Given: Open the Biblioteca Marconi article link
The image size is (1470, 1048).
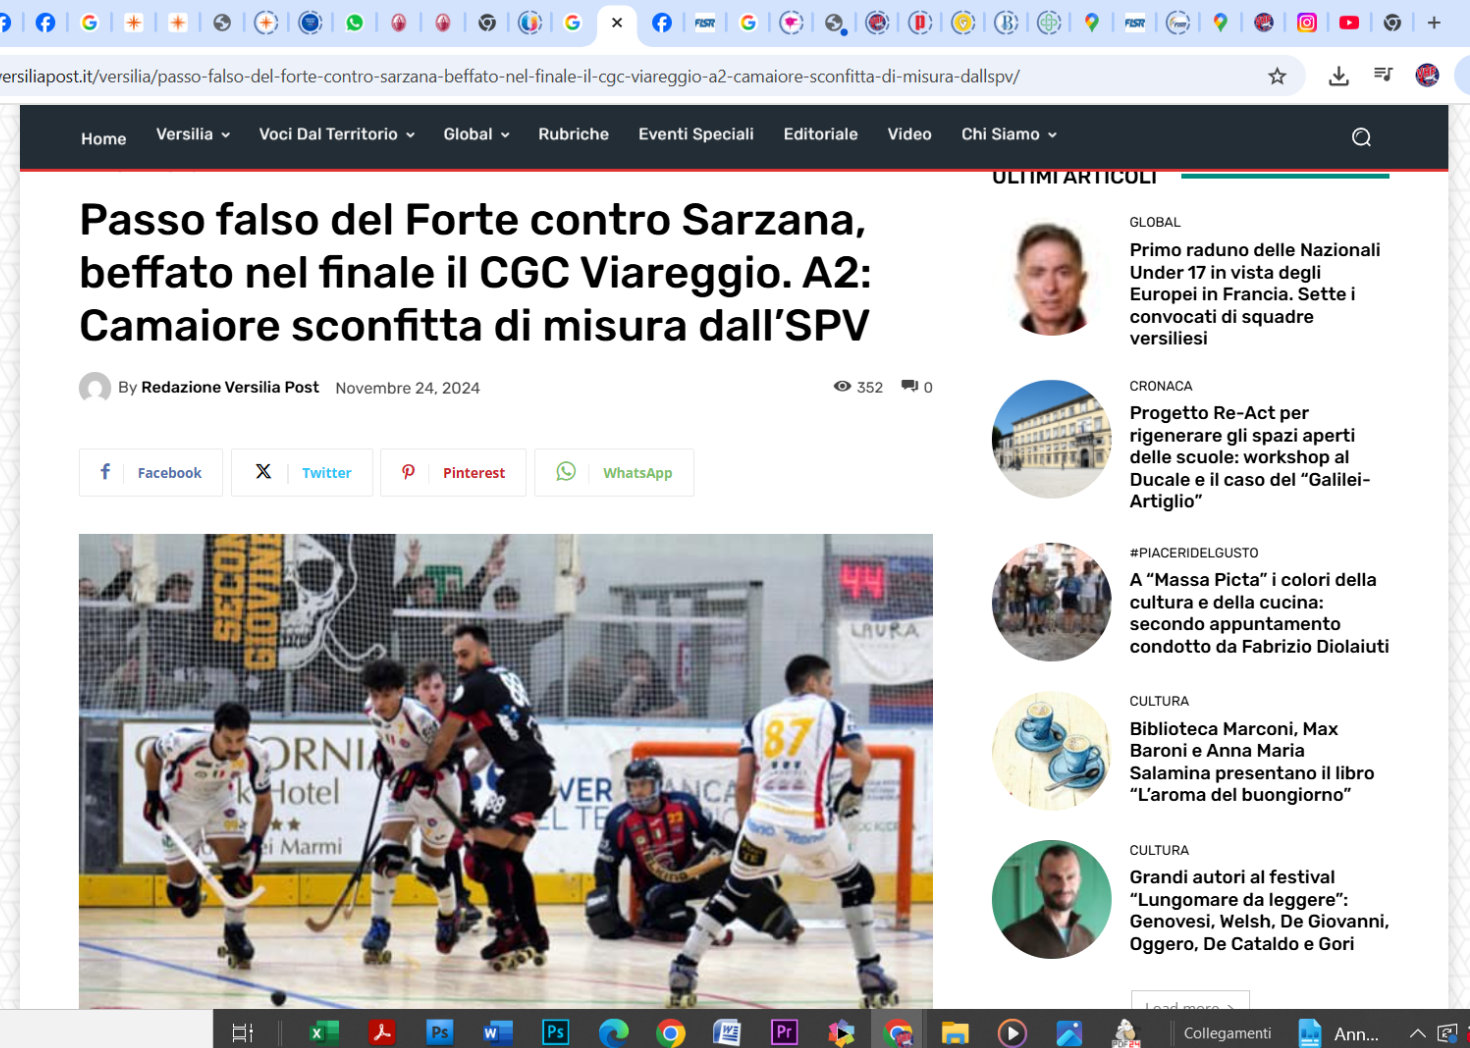Looking at the screenshot, I should (1251, 761).
